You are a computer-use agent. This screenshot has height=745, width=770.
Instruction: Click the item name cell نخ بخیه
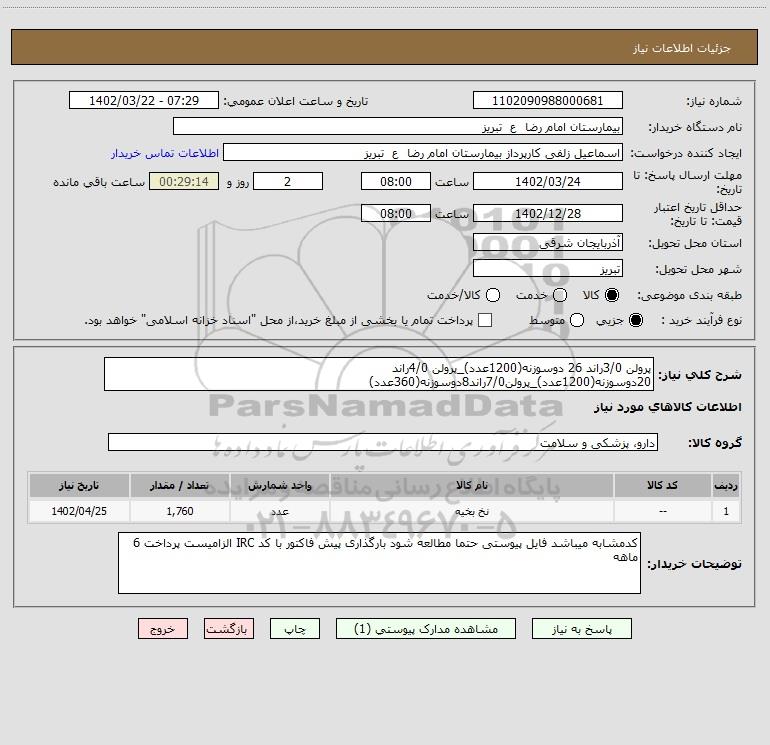click(472, 511)
